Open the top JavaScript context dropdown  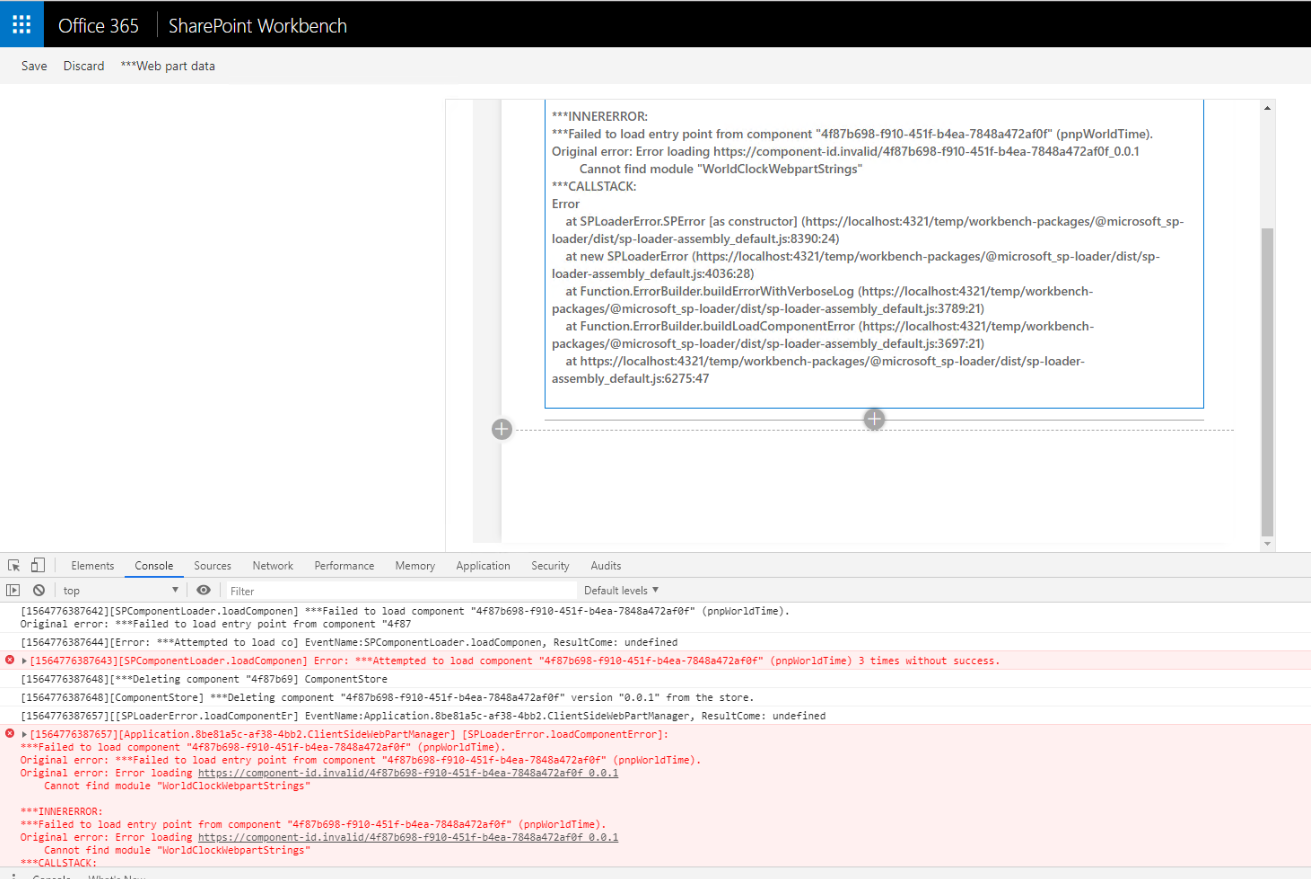point(120,591)
